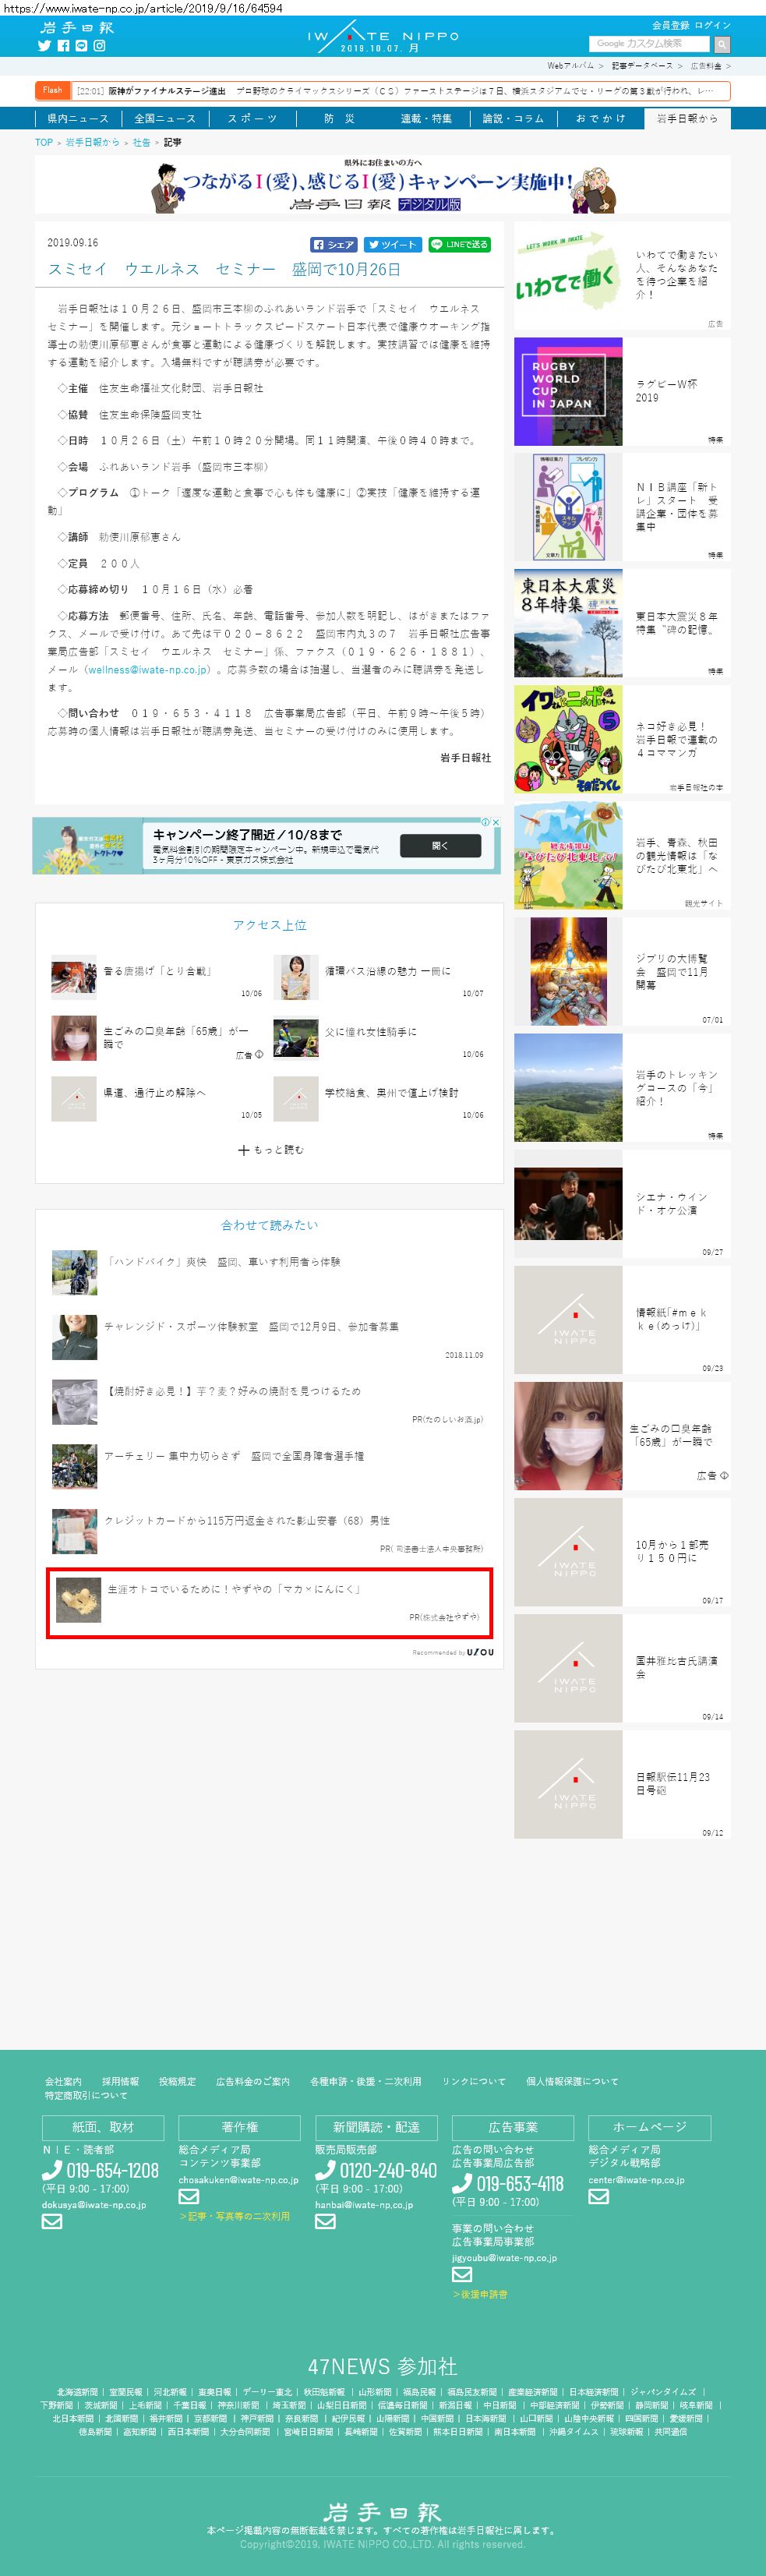Click mail icon under 紙面、取材 contact
766x2576 pixels.
[x=52, y=2221]
